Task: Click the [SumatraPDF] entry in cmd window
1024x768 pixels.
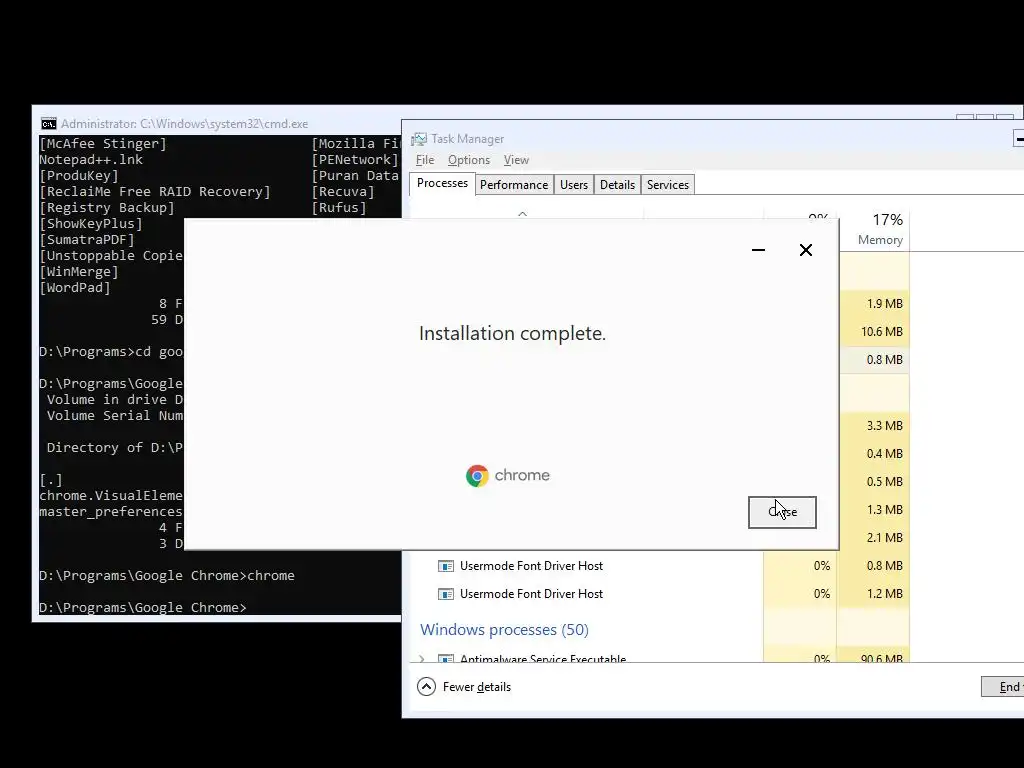Action: 87,240
